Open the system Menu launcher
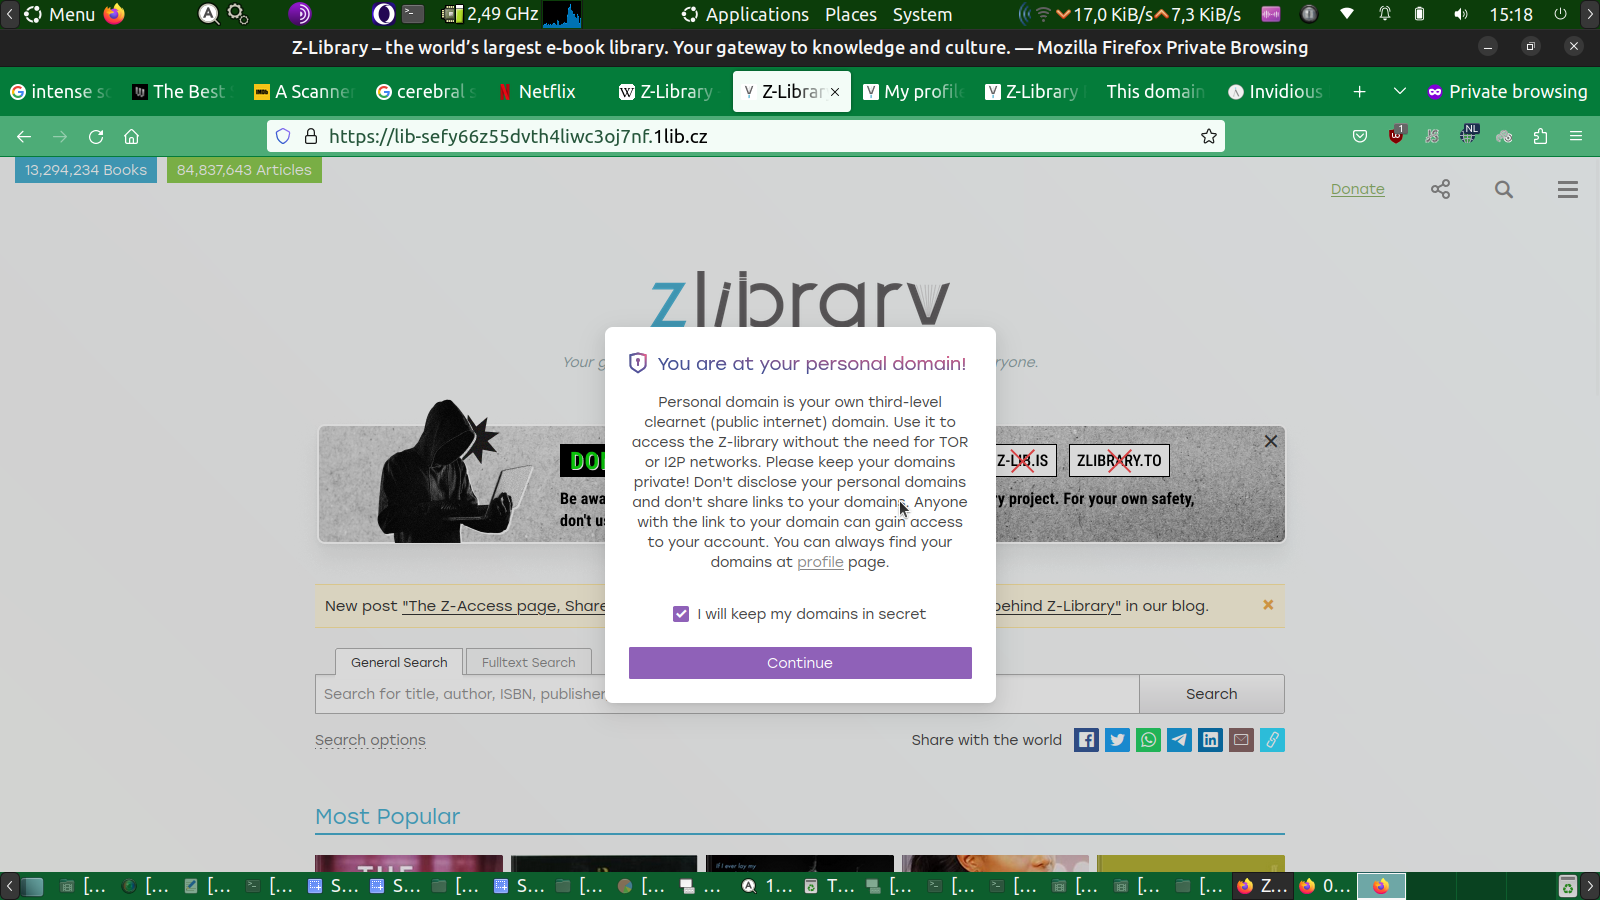 [x=60, y=14]
